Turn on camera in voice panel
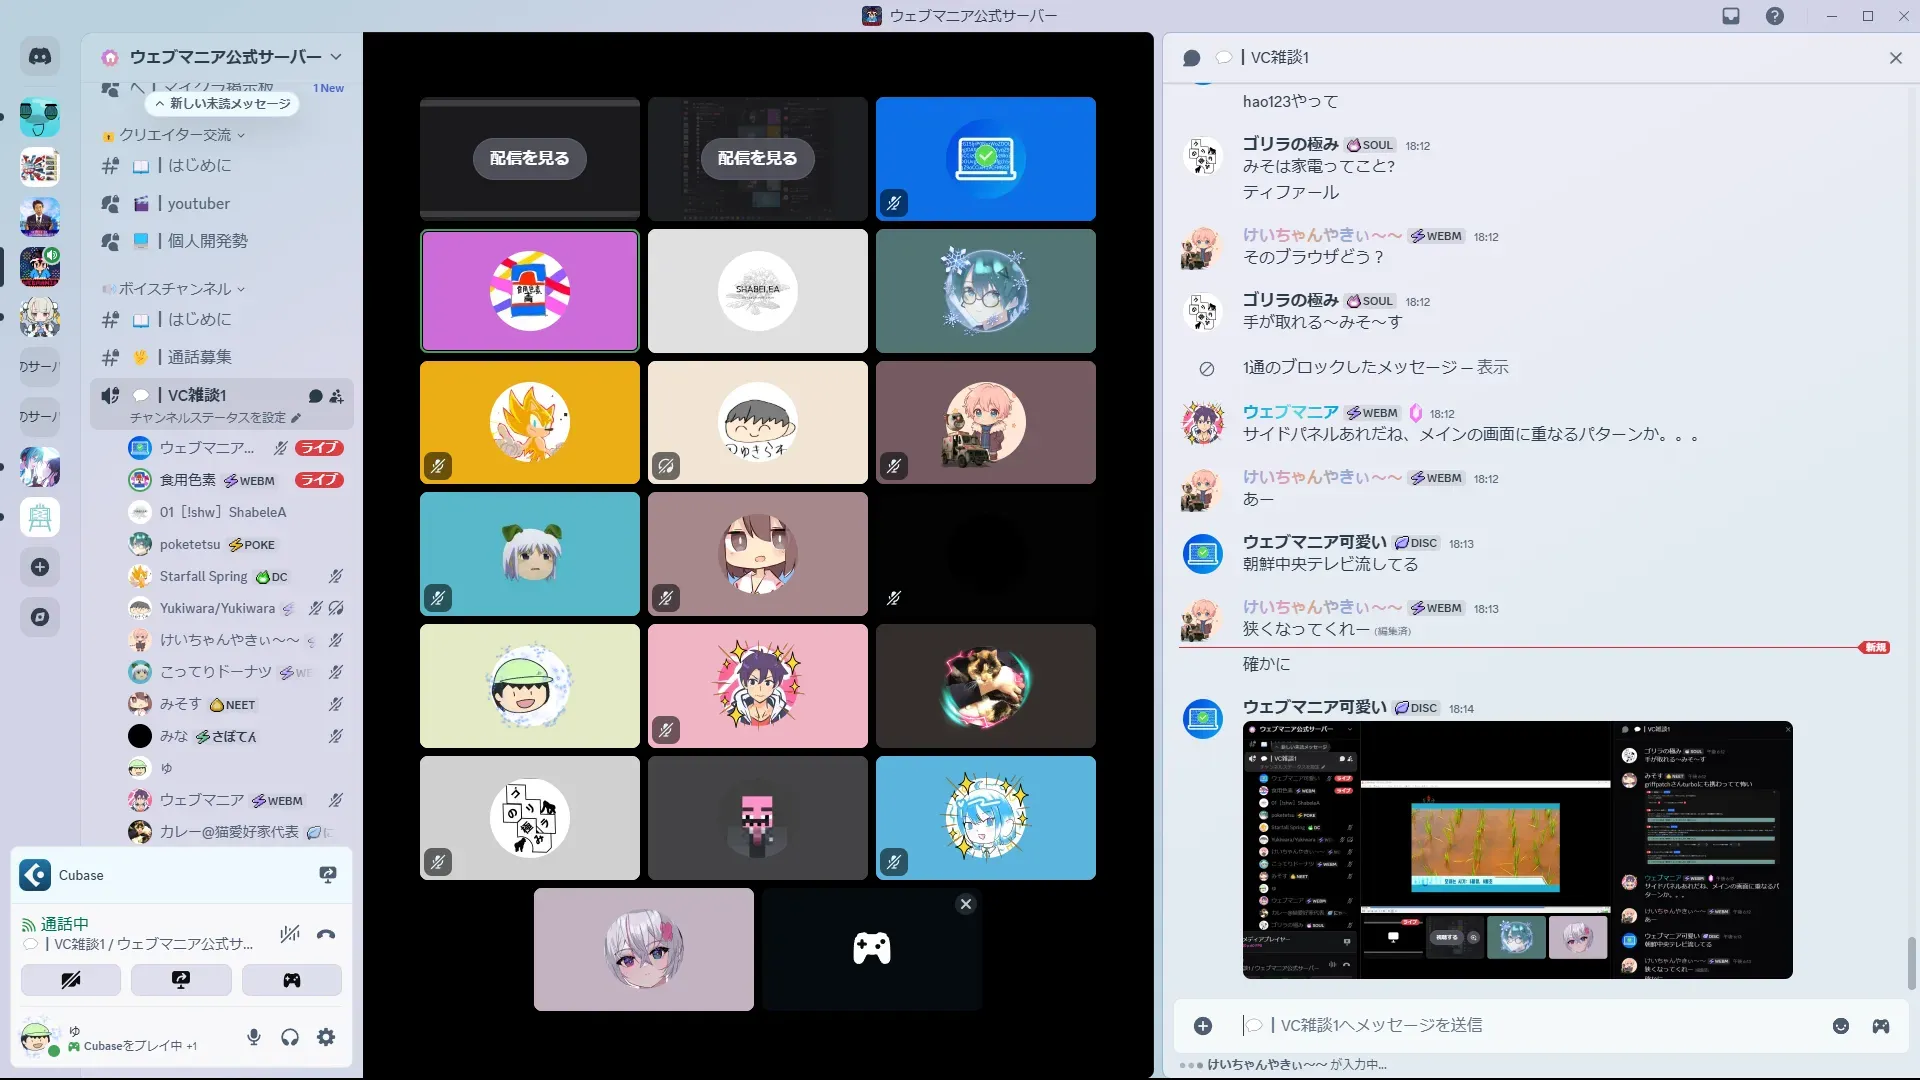1920x1080 pixels. pos(71,980)
